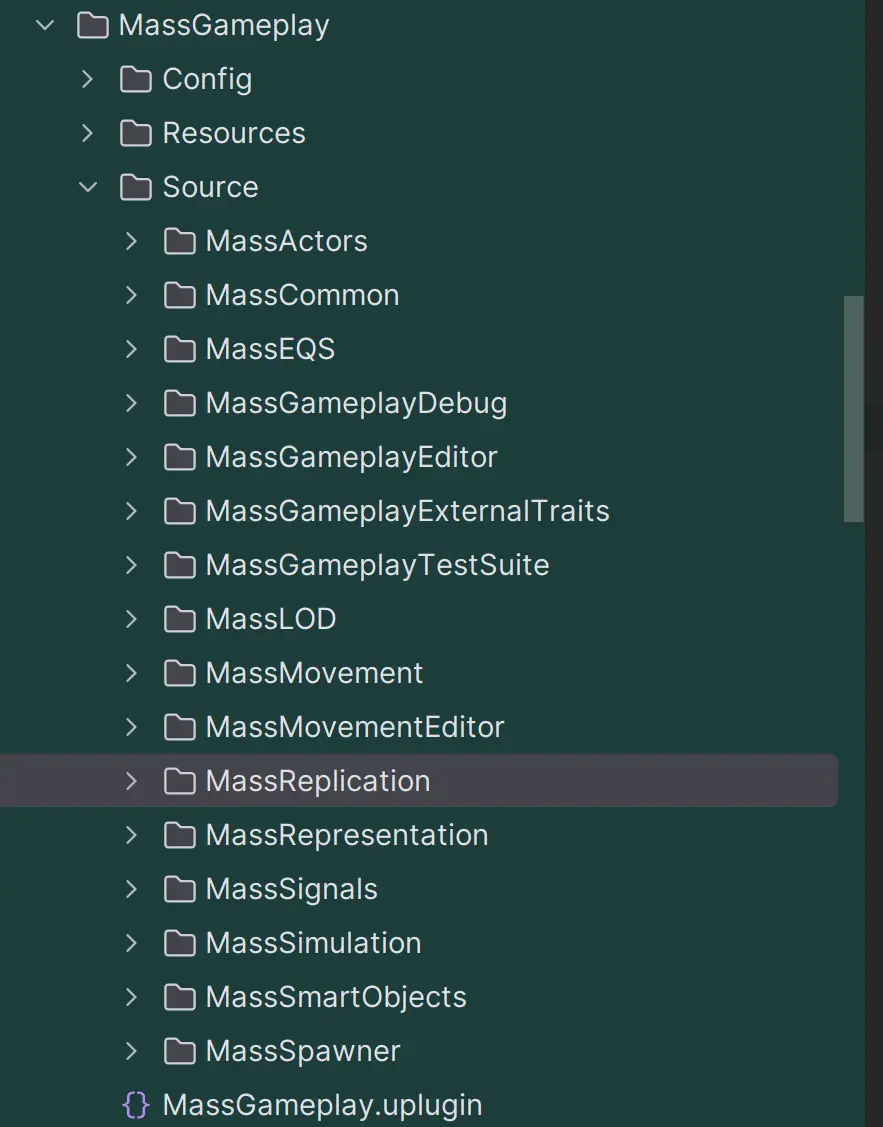The width and height of the screenshot is (883, 1127).
Task: Select the MassRepresentation tree entry
Action: point(346,835)
